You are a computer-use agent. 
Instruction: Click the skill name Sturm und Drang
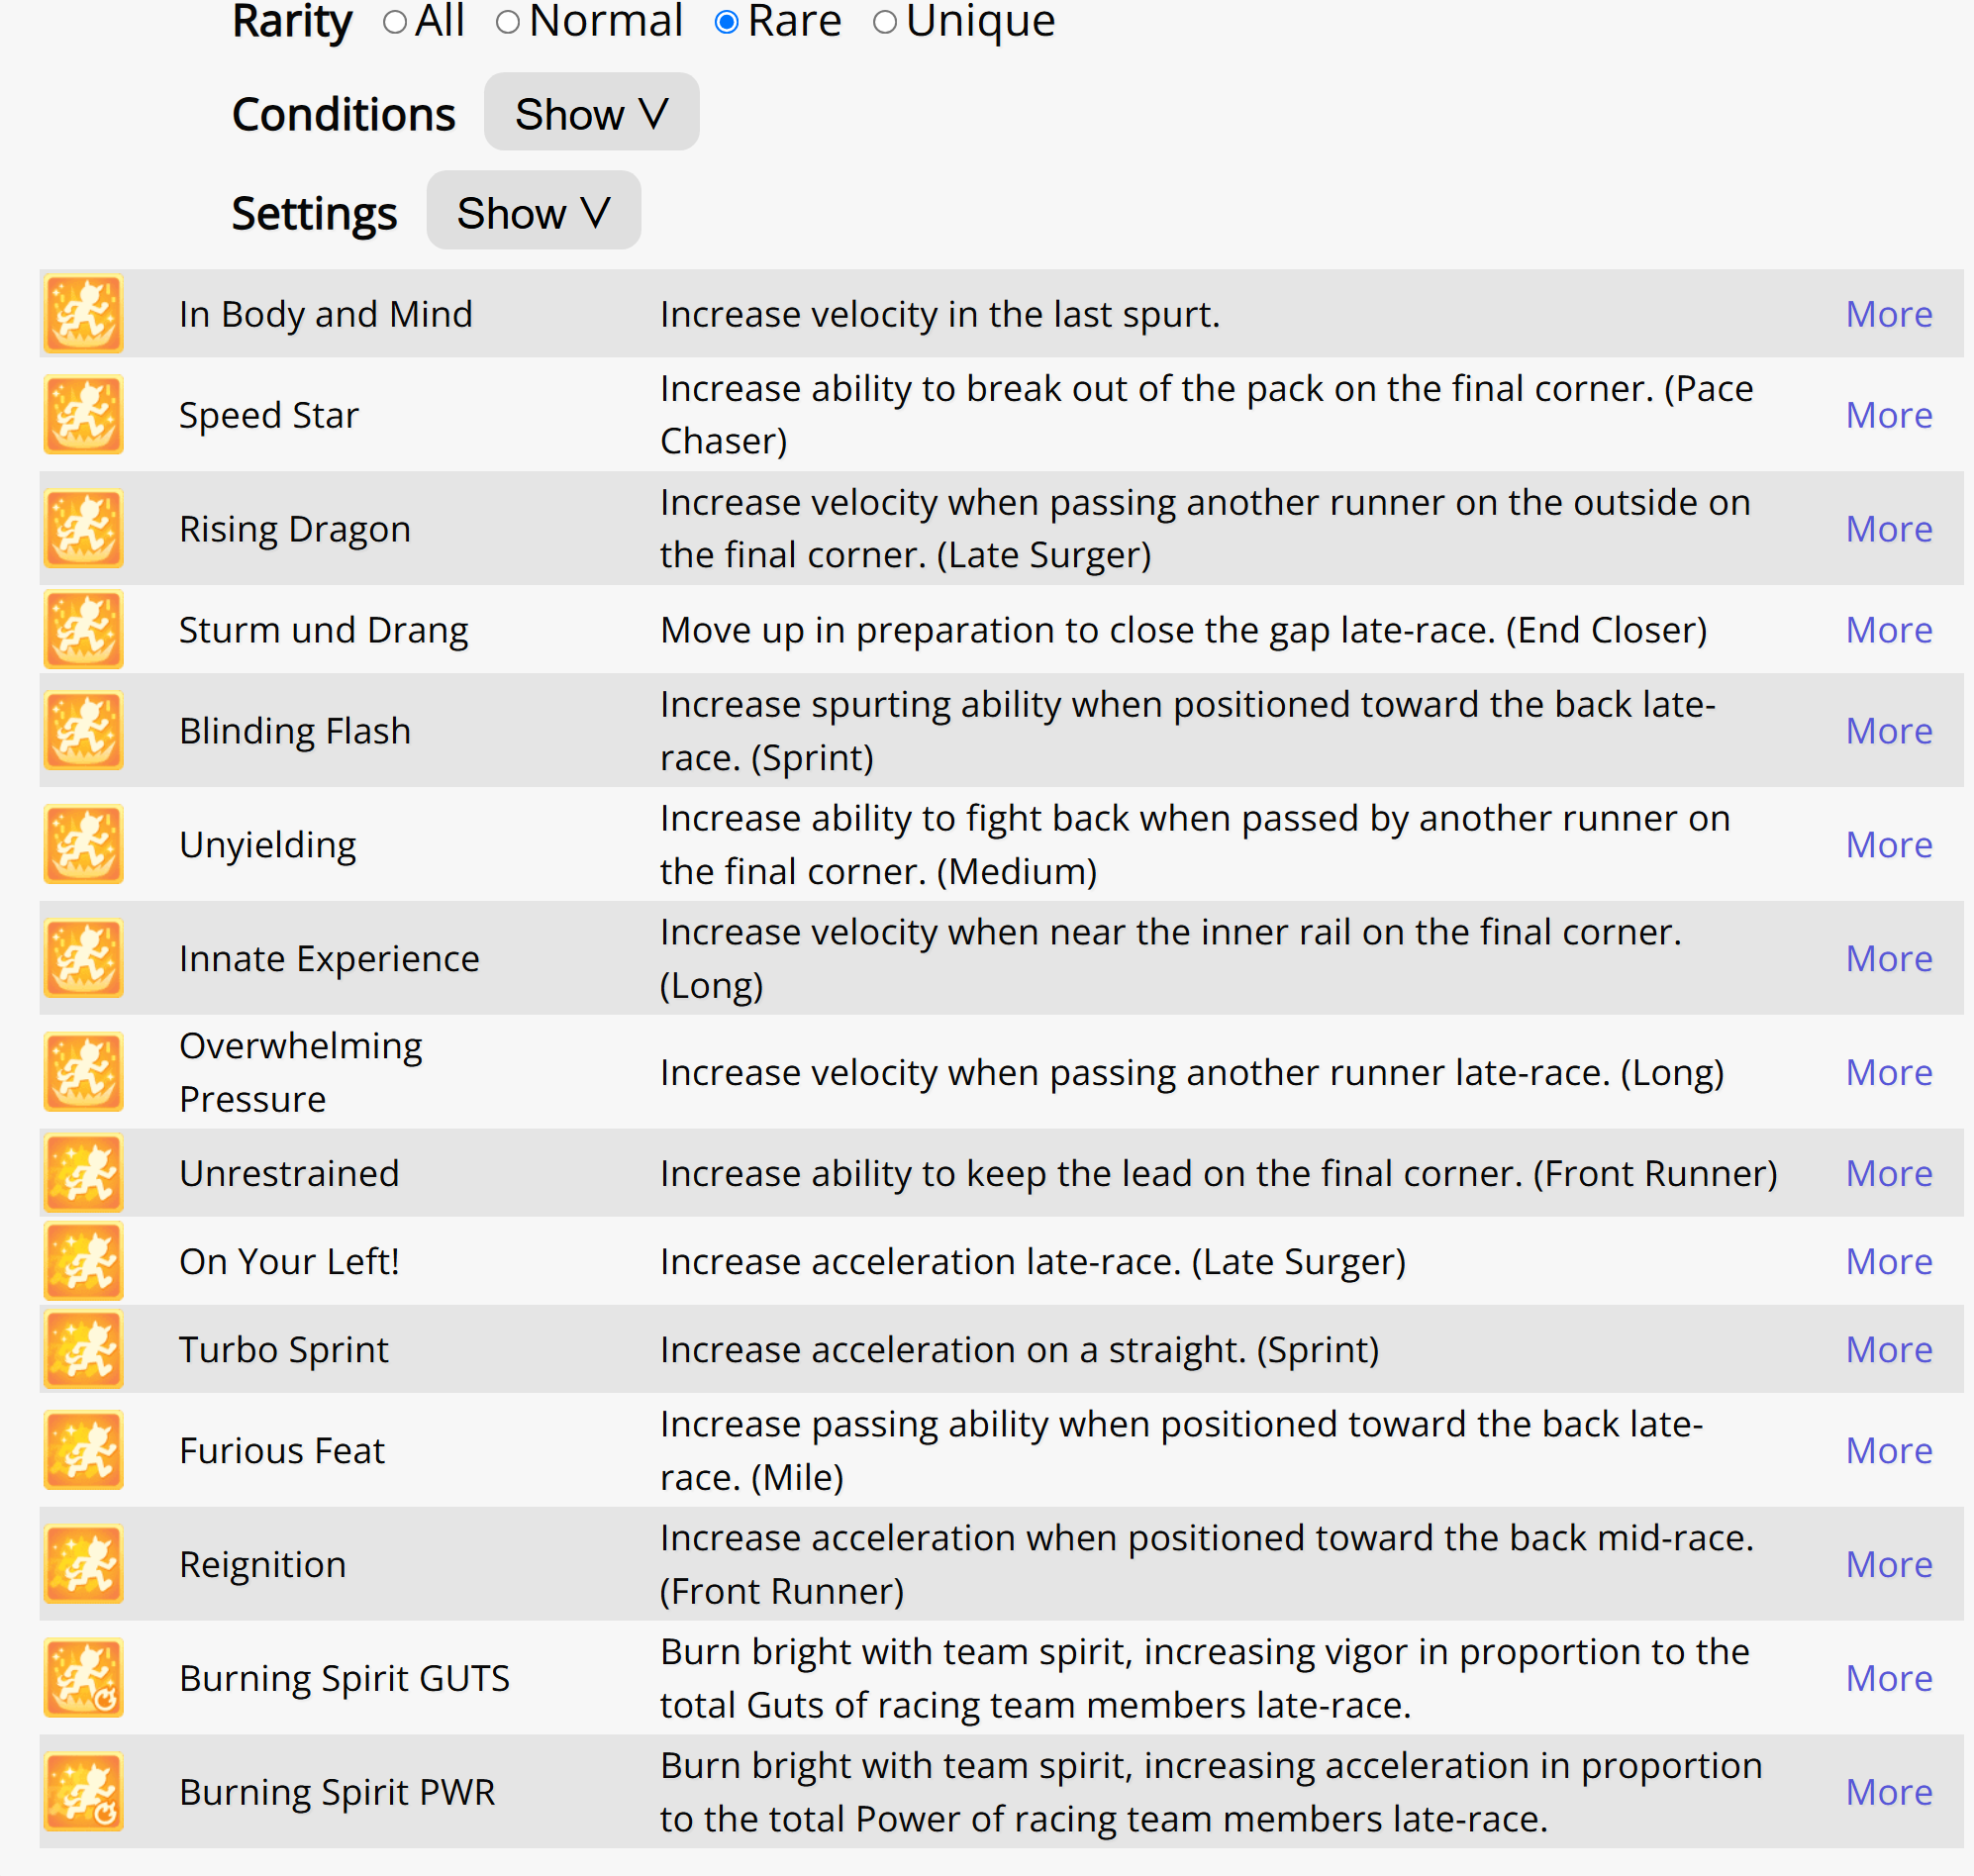point(324,631)
